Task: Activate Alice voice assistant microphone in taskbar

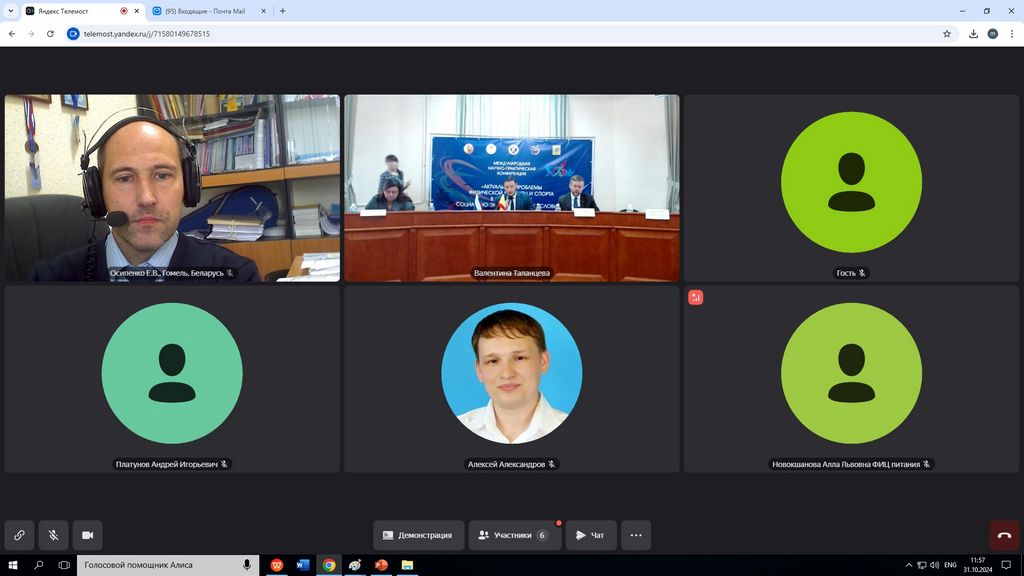Action: click(246, 565)
